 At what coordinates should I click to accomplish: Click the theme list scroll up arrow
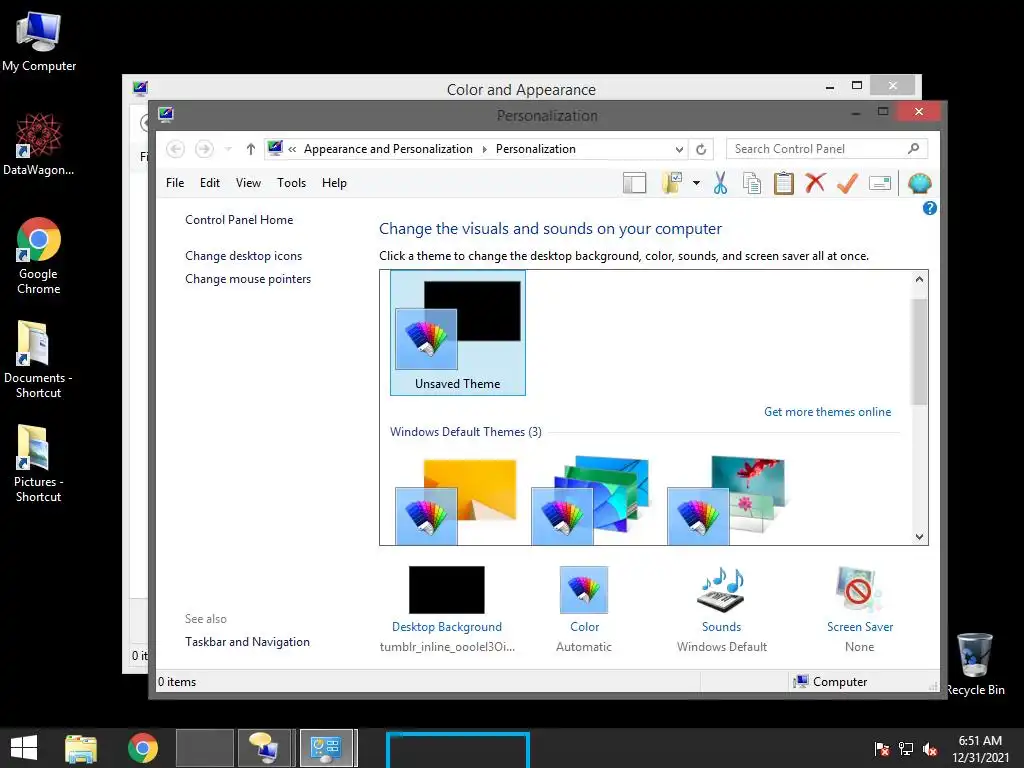(920, 280)
